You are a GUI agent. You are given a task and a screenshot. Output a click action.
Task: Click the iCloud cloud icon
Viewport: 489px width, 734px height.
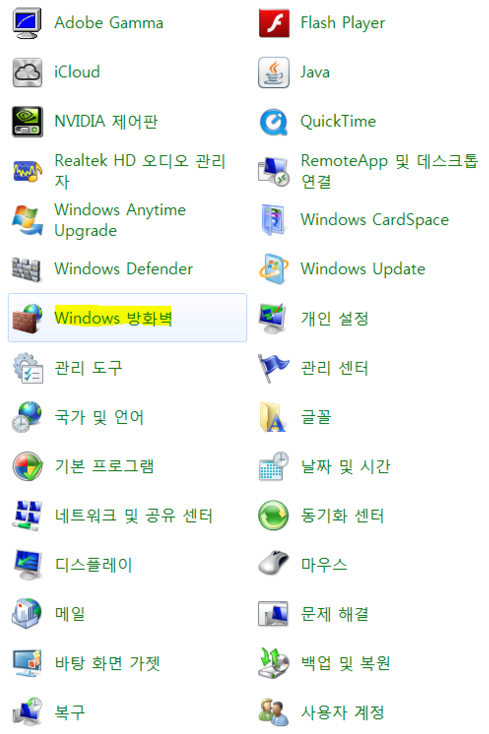pos(27,72)
